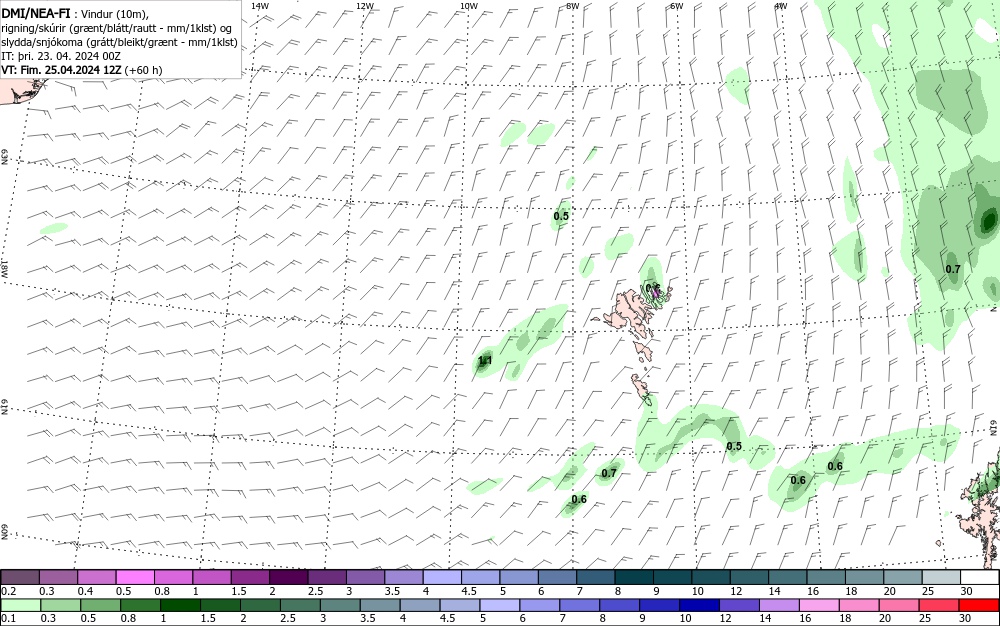Viewport: 1000px width, 626px height.
Task: Click the 12W longitude label
Action: point(364,6)
